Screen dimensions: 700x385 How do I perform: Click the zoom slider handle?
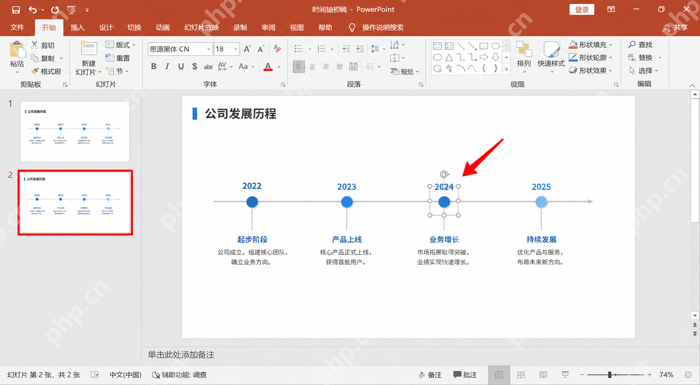pyautogui.click(x=610, y=375)
